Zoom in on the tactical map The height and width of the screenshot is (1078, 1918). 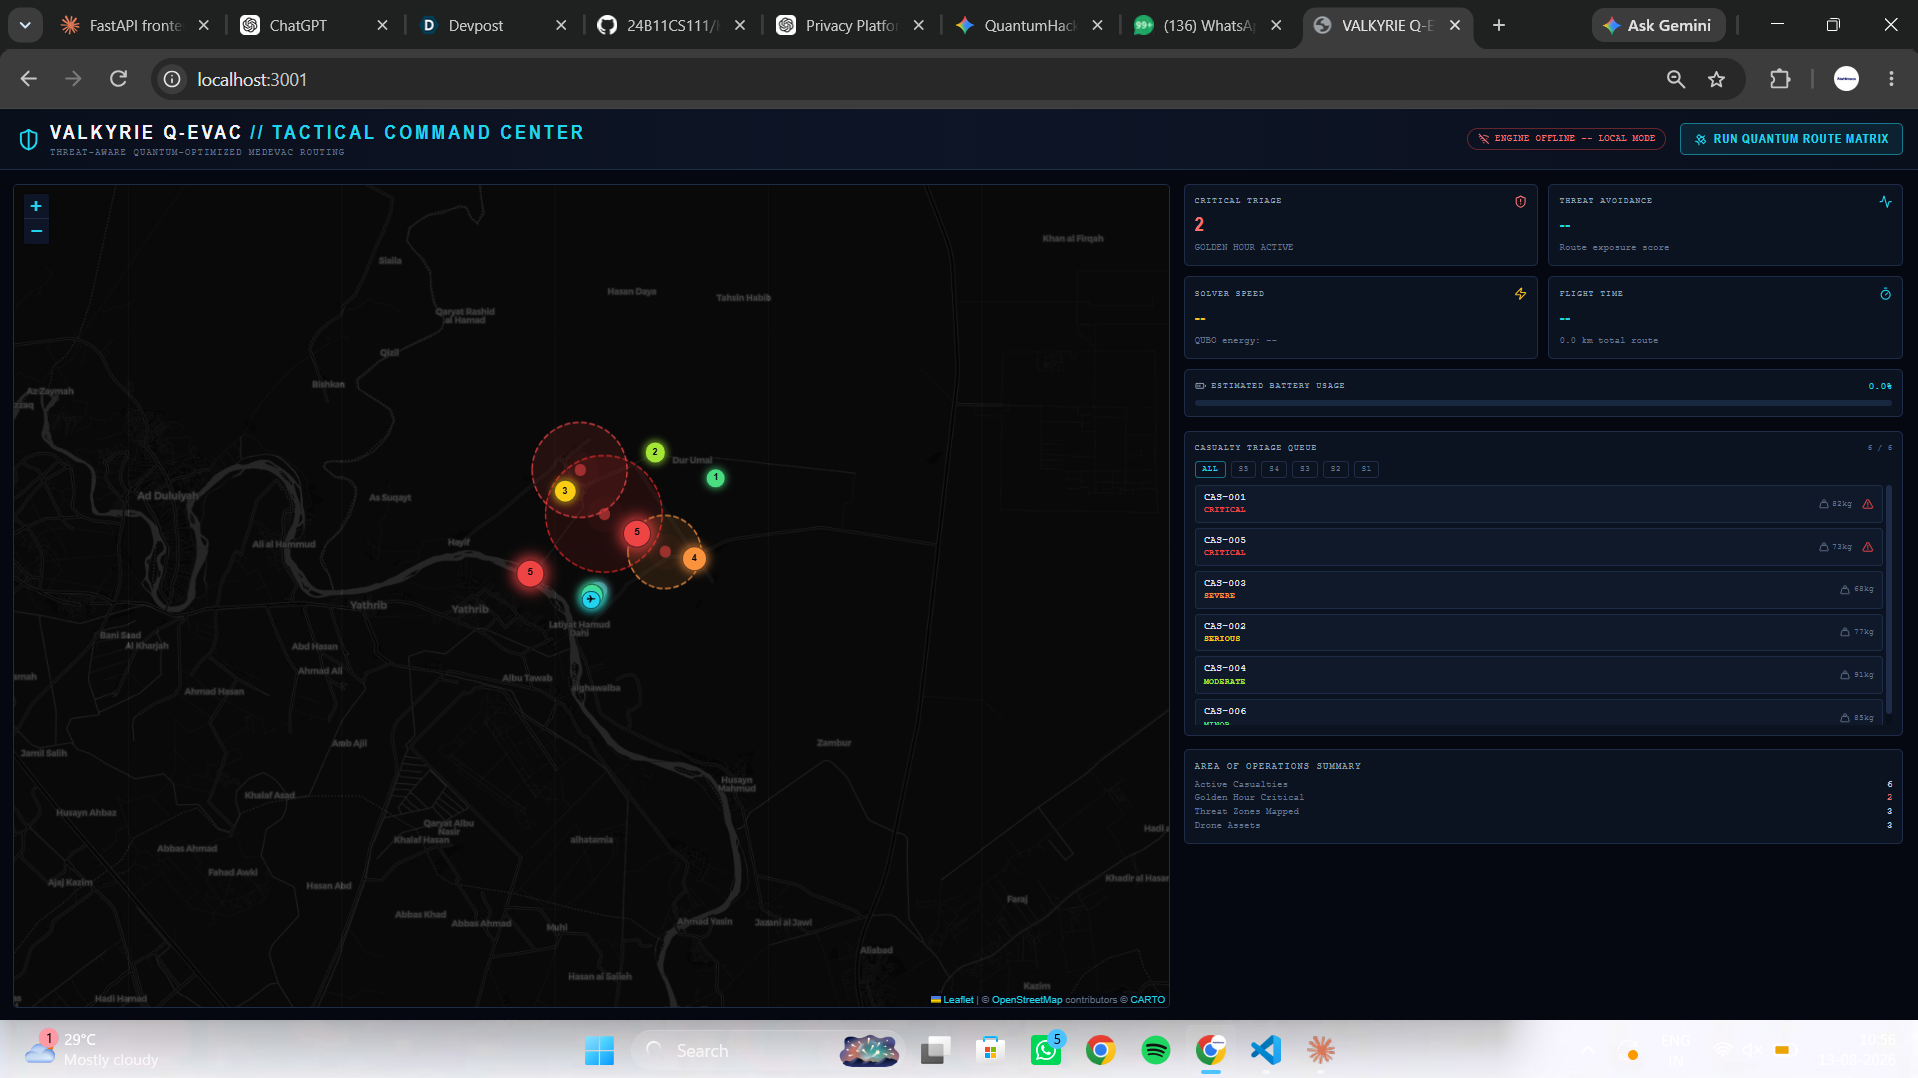tap(36, 206)
